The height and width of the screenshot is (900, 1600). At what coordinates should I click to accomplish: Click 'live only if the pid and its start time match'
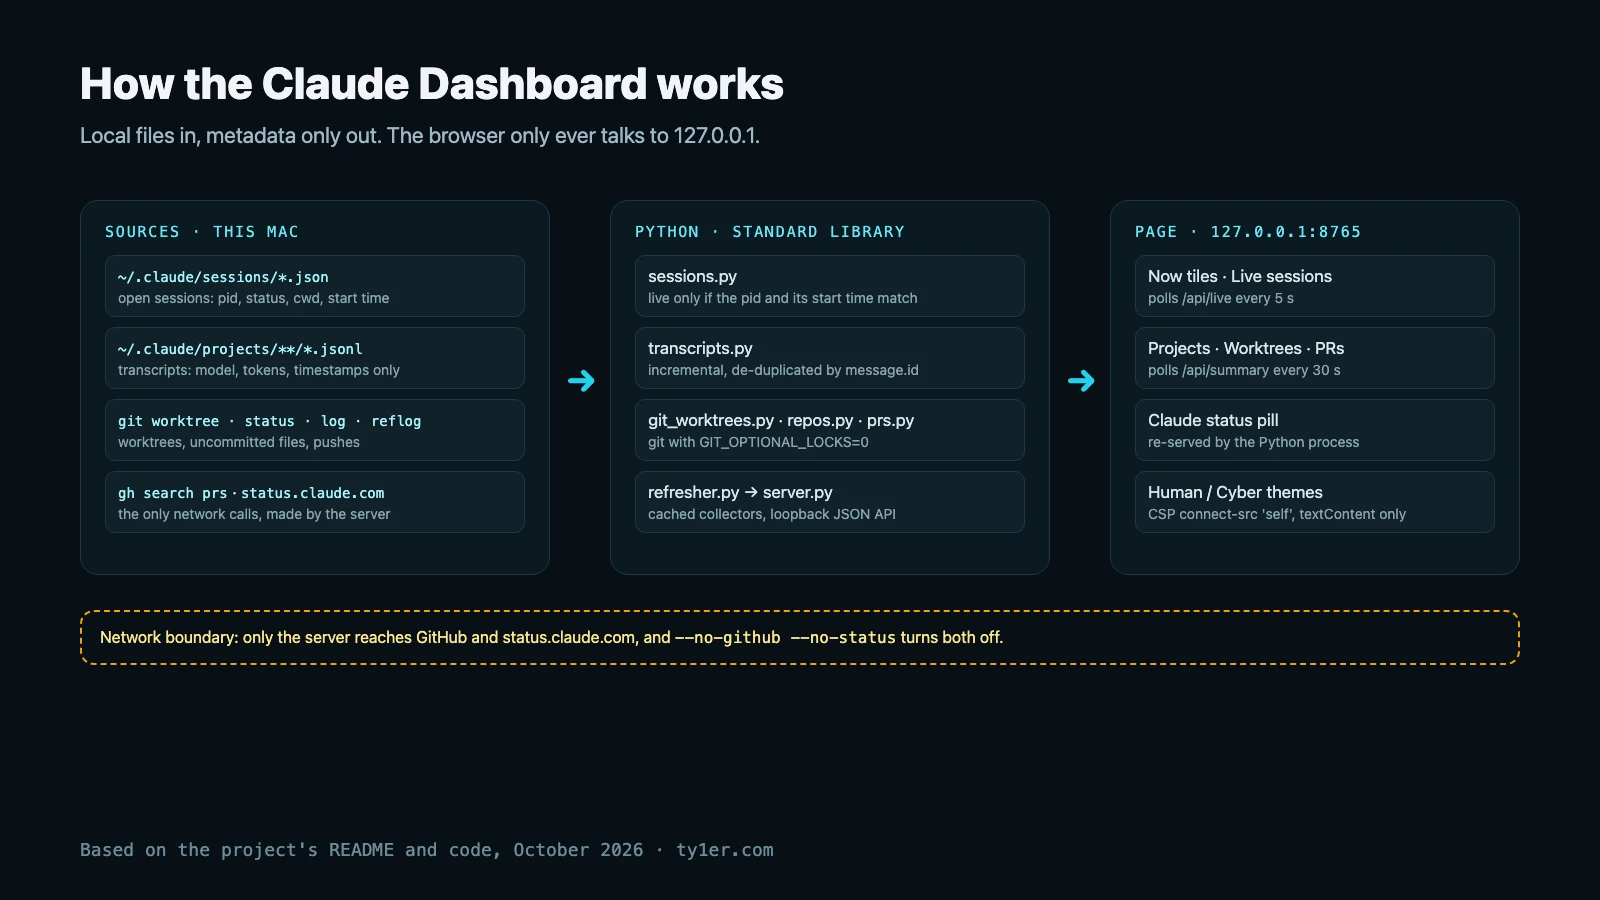click(783, 298)
